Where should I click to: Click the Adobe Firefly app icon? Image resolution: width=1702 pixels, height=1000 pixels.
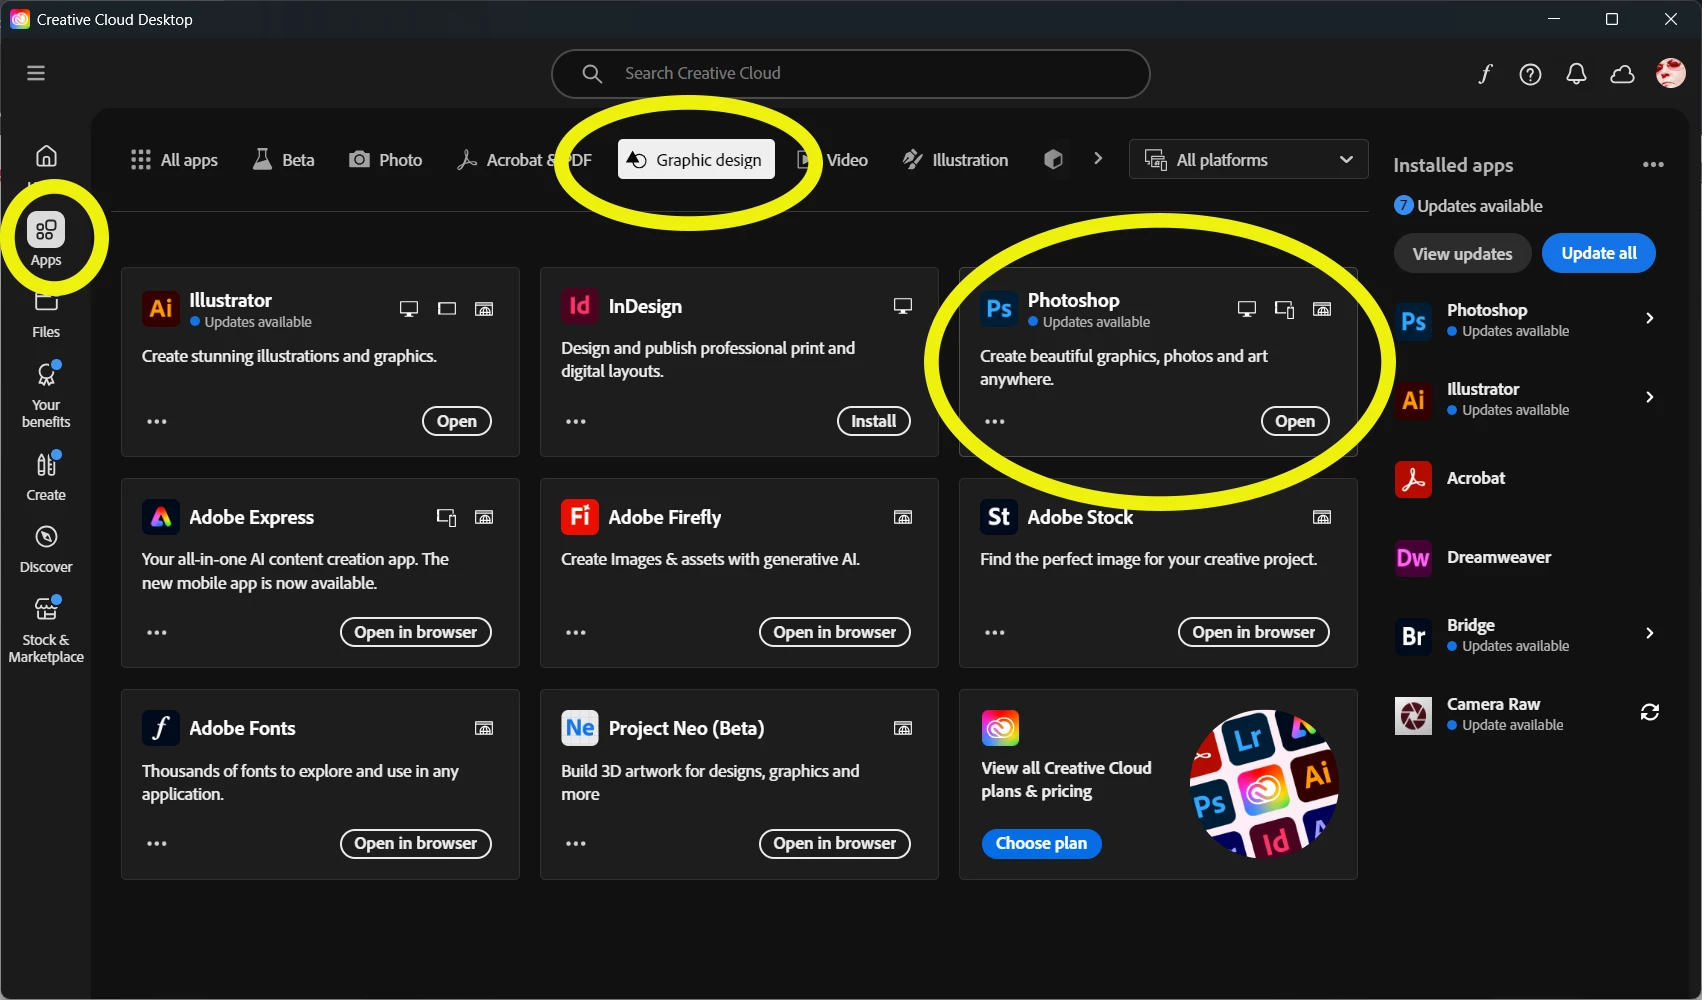coord(580,517)
